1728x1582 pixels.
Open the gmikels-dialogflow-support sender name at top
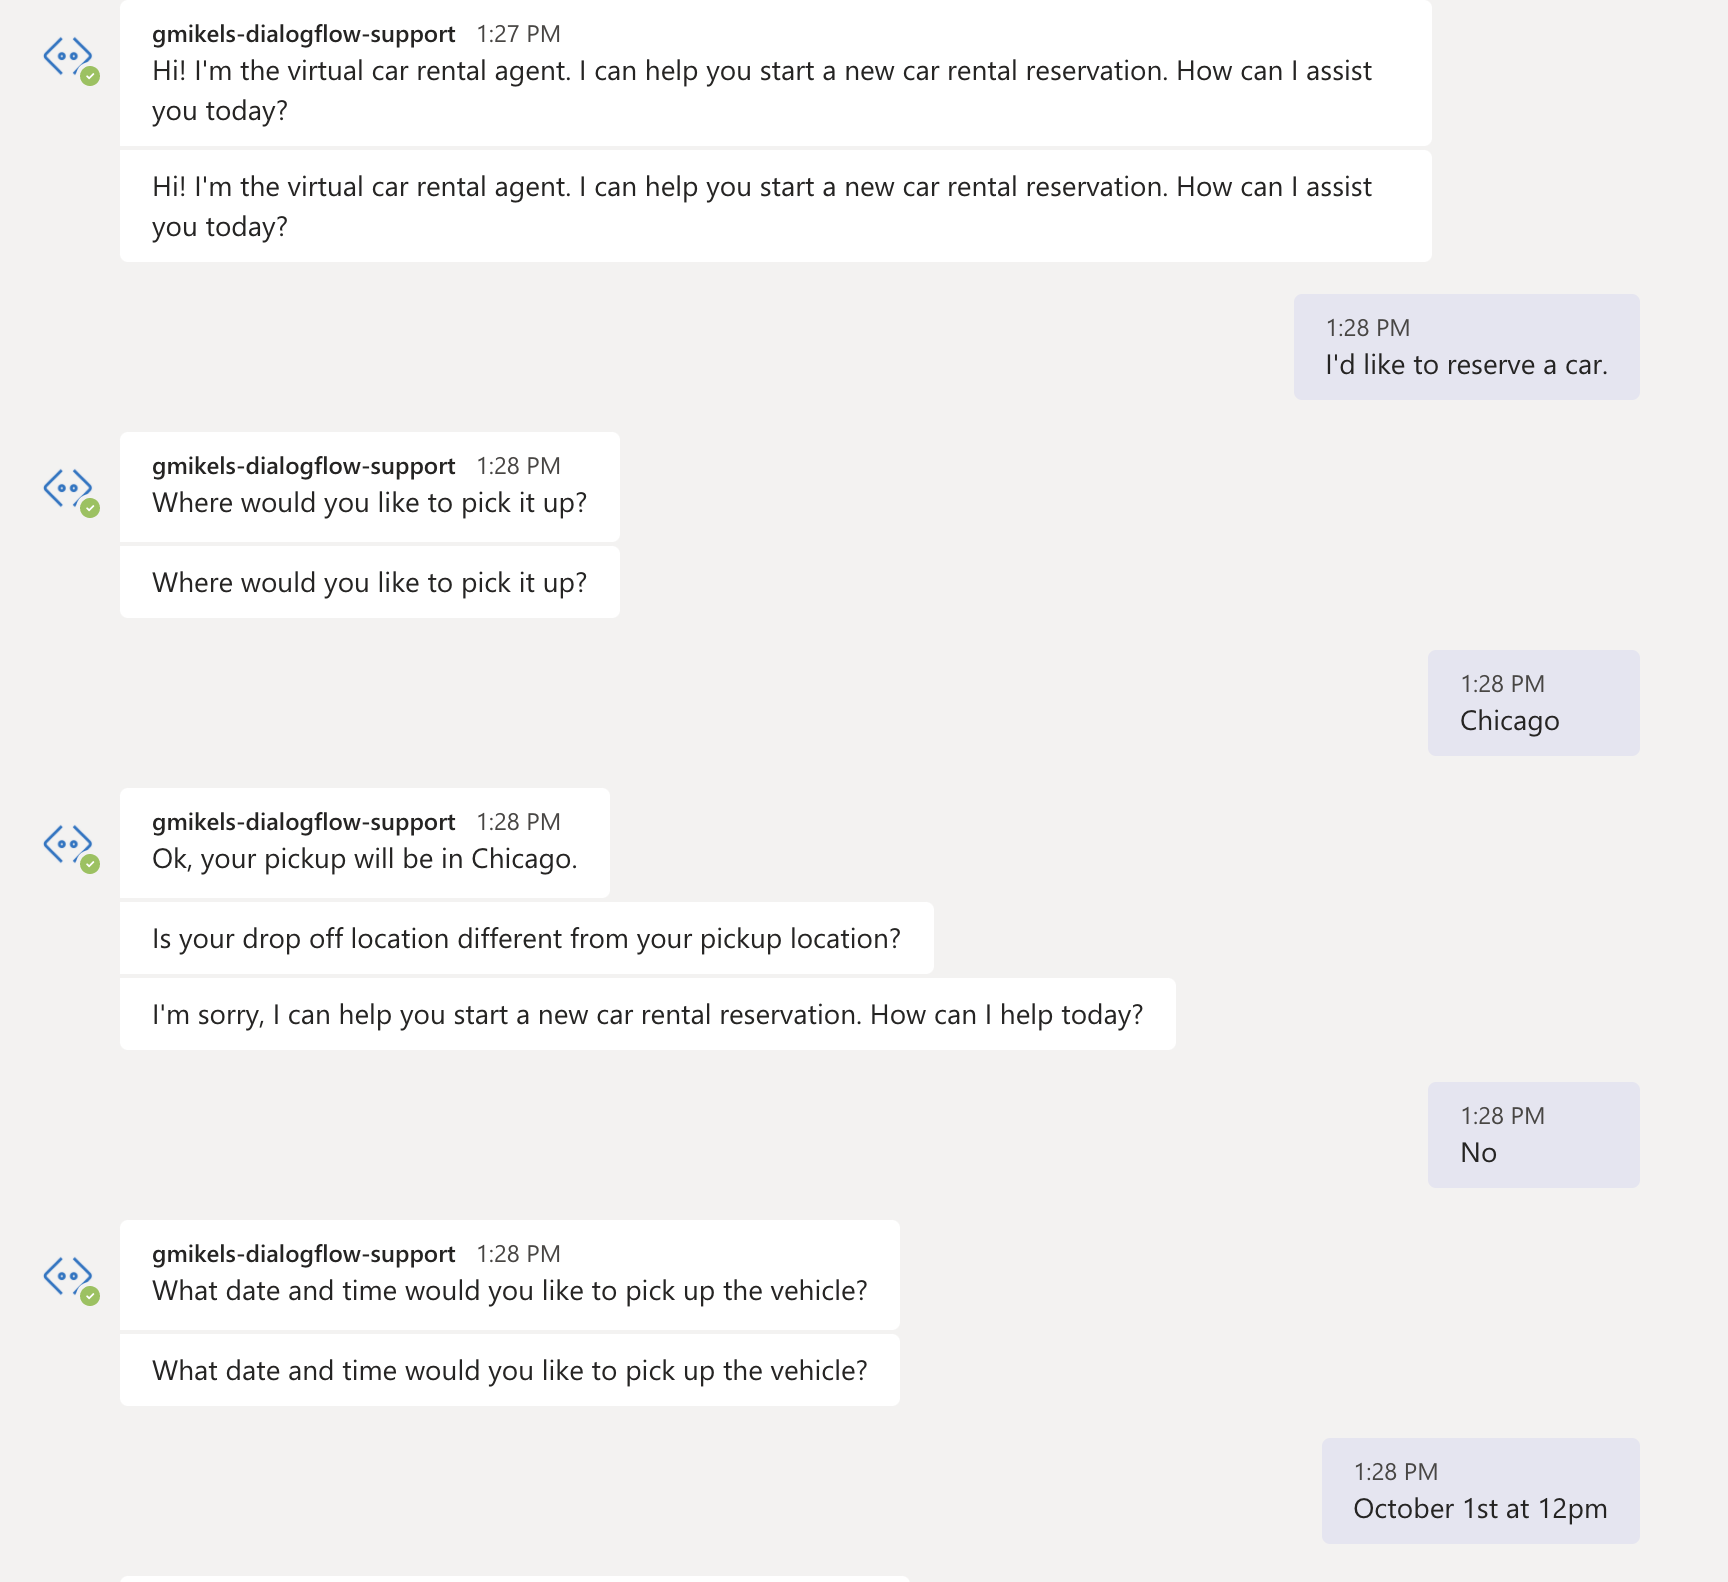click(x=303, y=33)
